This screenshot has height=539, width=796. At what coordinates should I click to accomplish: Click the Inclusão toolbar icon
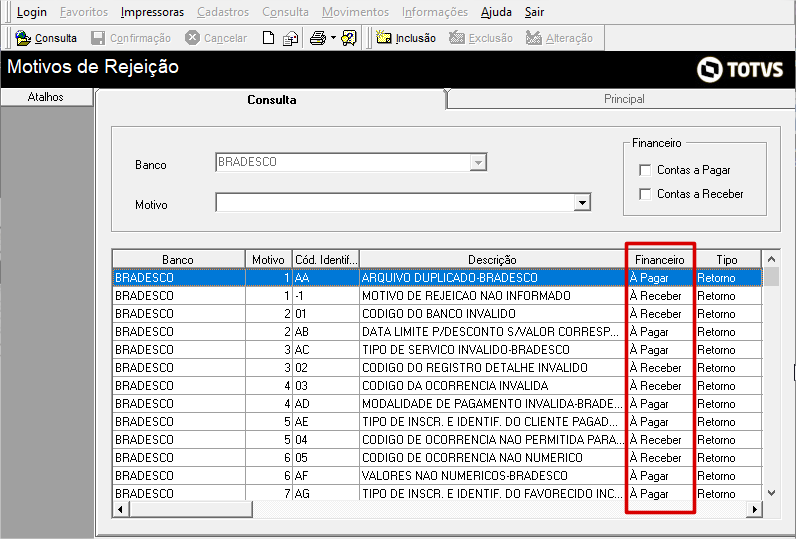click(x=384, y=38)
